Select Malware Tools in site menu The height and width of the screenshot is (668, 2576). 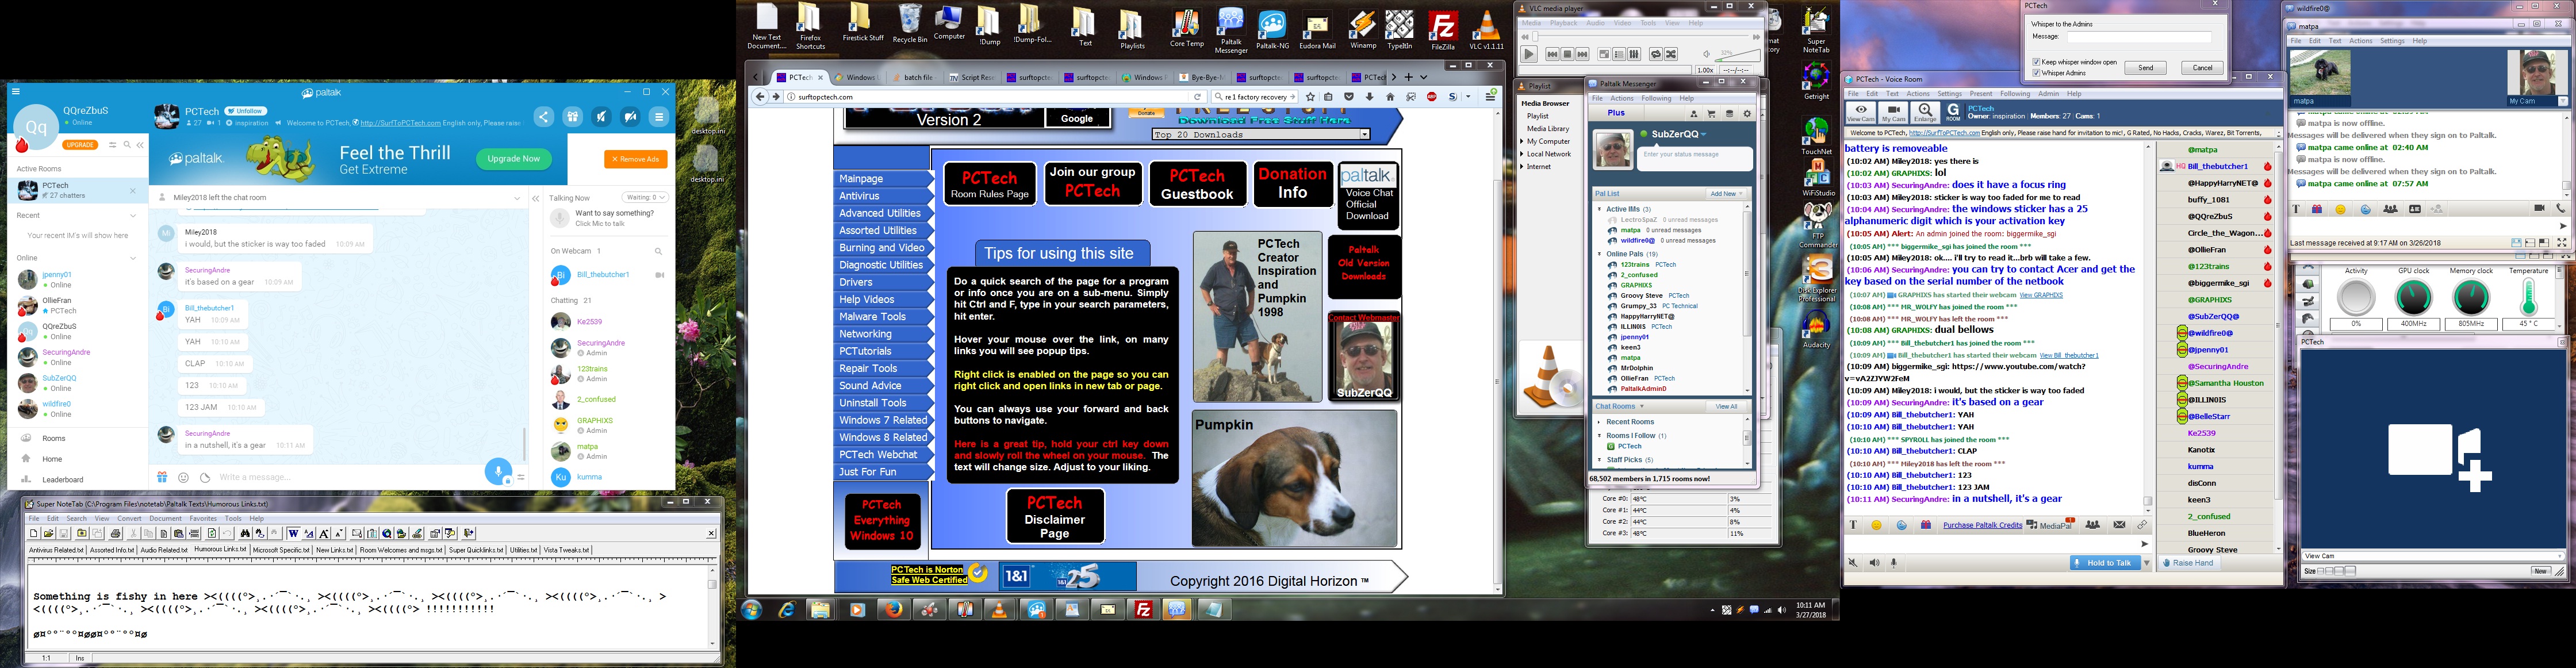[x=883, y=316]
